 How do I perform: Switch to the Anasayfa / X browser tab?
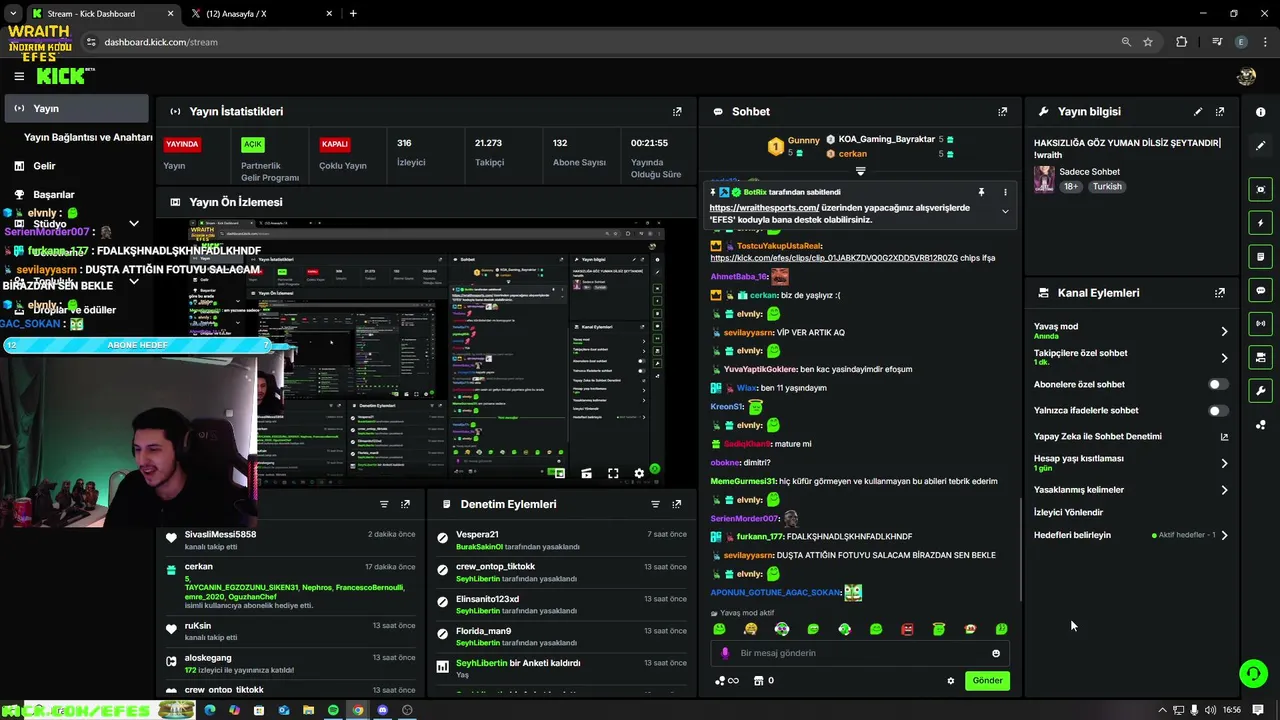[258, 13]
